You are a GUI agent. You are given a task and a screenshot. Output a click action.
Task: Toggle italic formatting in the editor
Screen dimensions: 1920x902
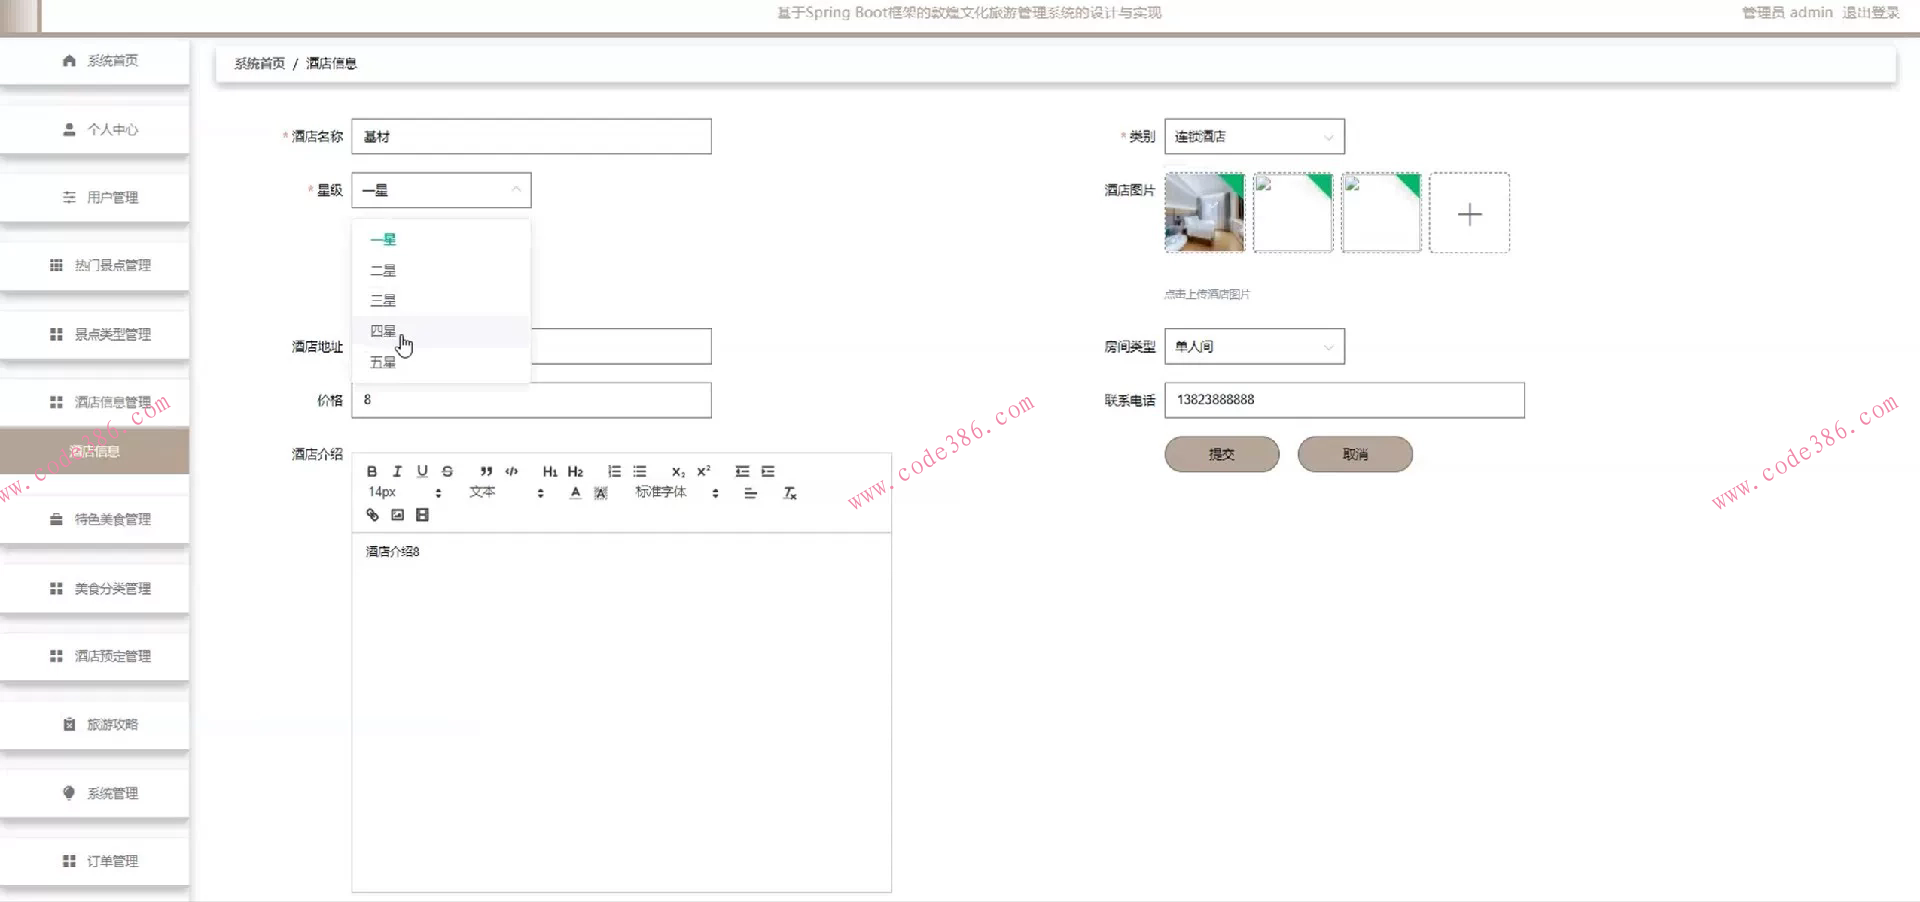(x=397, y=471)
